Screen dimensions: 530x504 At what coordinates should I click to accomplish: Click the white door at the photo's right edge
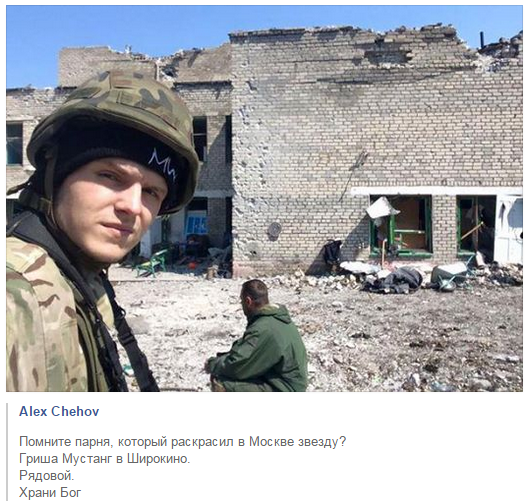[509, 230]
